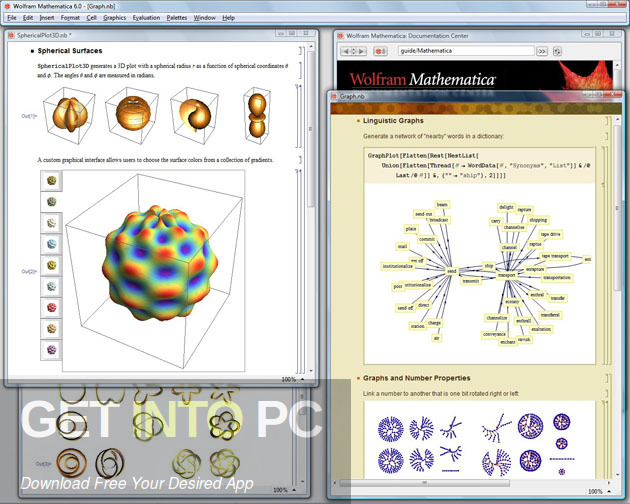The height and width of the screenshot is (504, 630).
Task: Select the bracket beside Graphs and Number Properties heading
Action: [609, 378]
